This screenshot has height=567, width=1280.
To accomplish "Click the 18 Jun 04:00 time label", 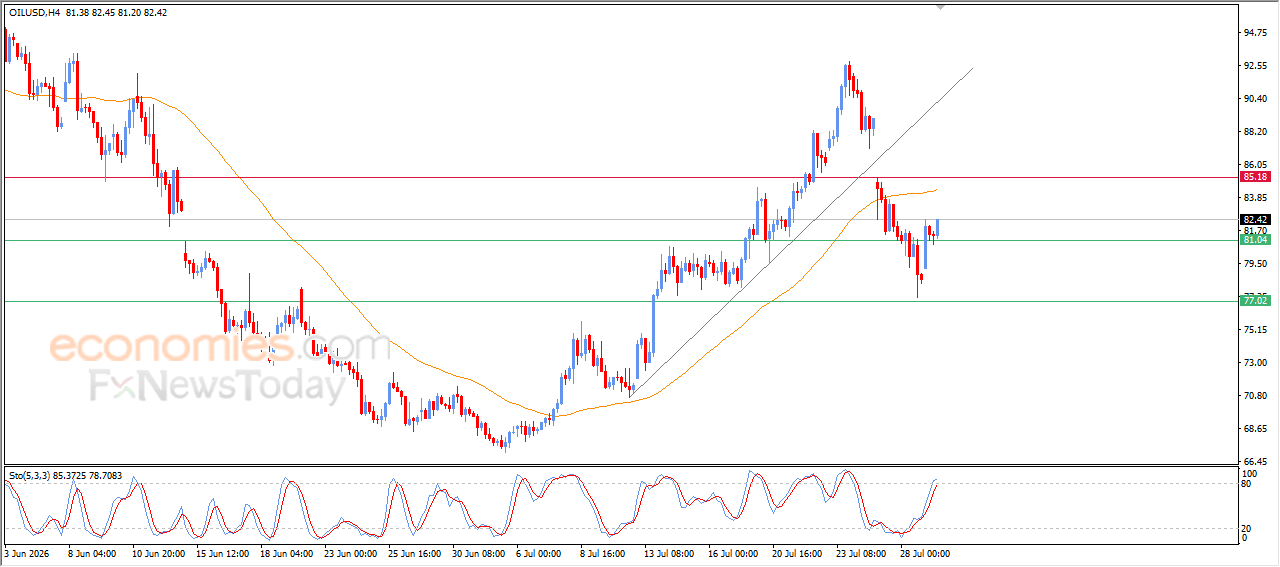I will tap(286, 552).
